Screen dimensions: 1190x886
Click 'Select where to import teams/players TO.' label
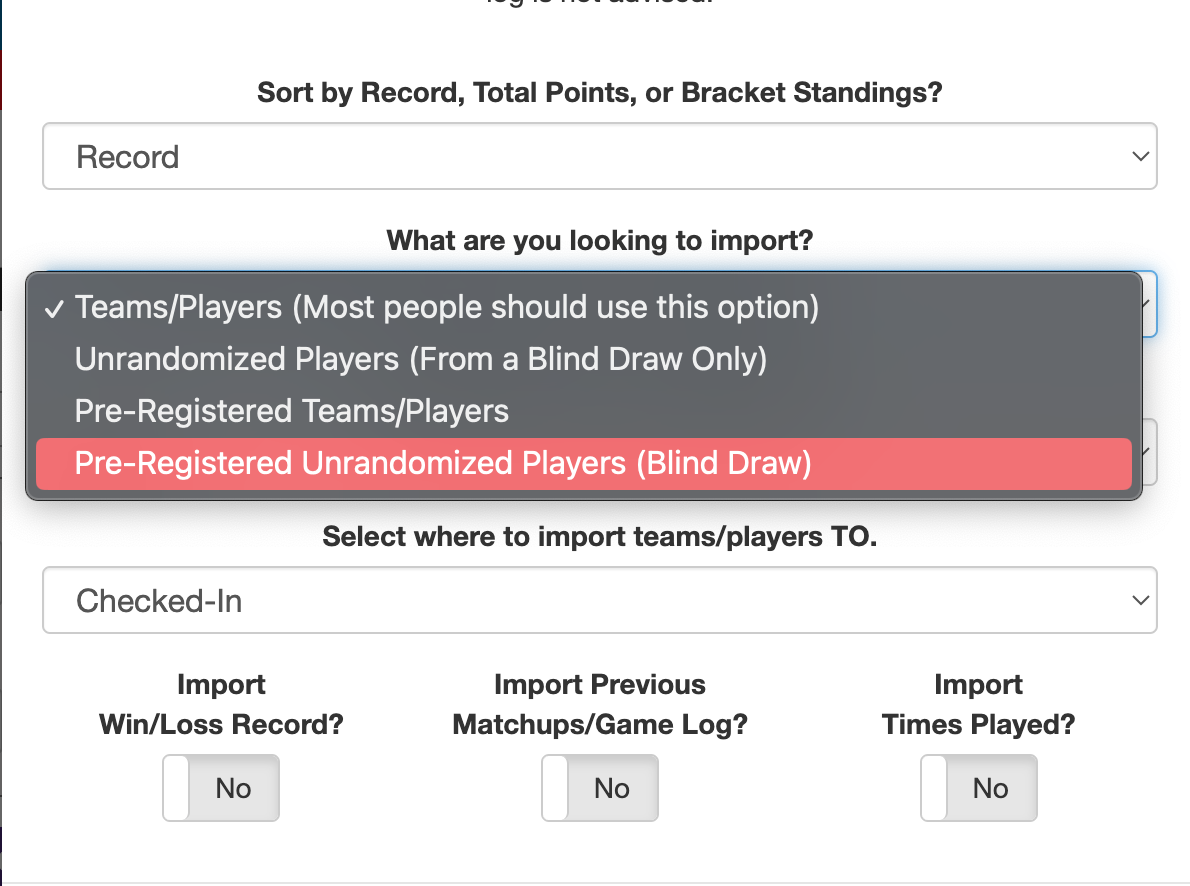(600, 537)
